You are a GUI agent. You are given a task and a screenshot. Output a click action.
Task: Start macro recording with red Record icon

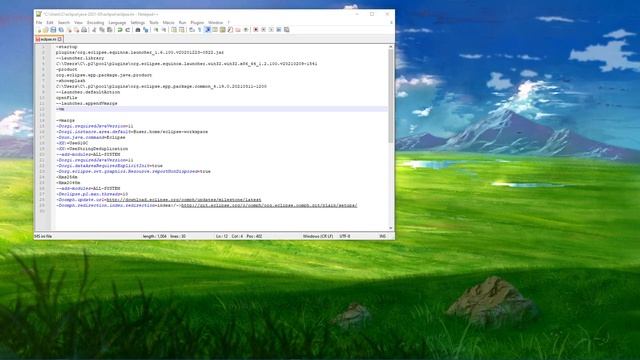tap(256, 30)
